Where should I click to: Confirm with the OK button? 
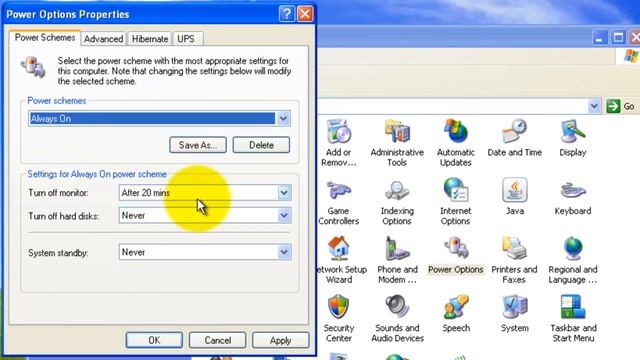154,340
